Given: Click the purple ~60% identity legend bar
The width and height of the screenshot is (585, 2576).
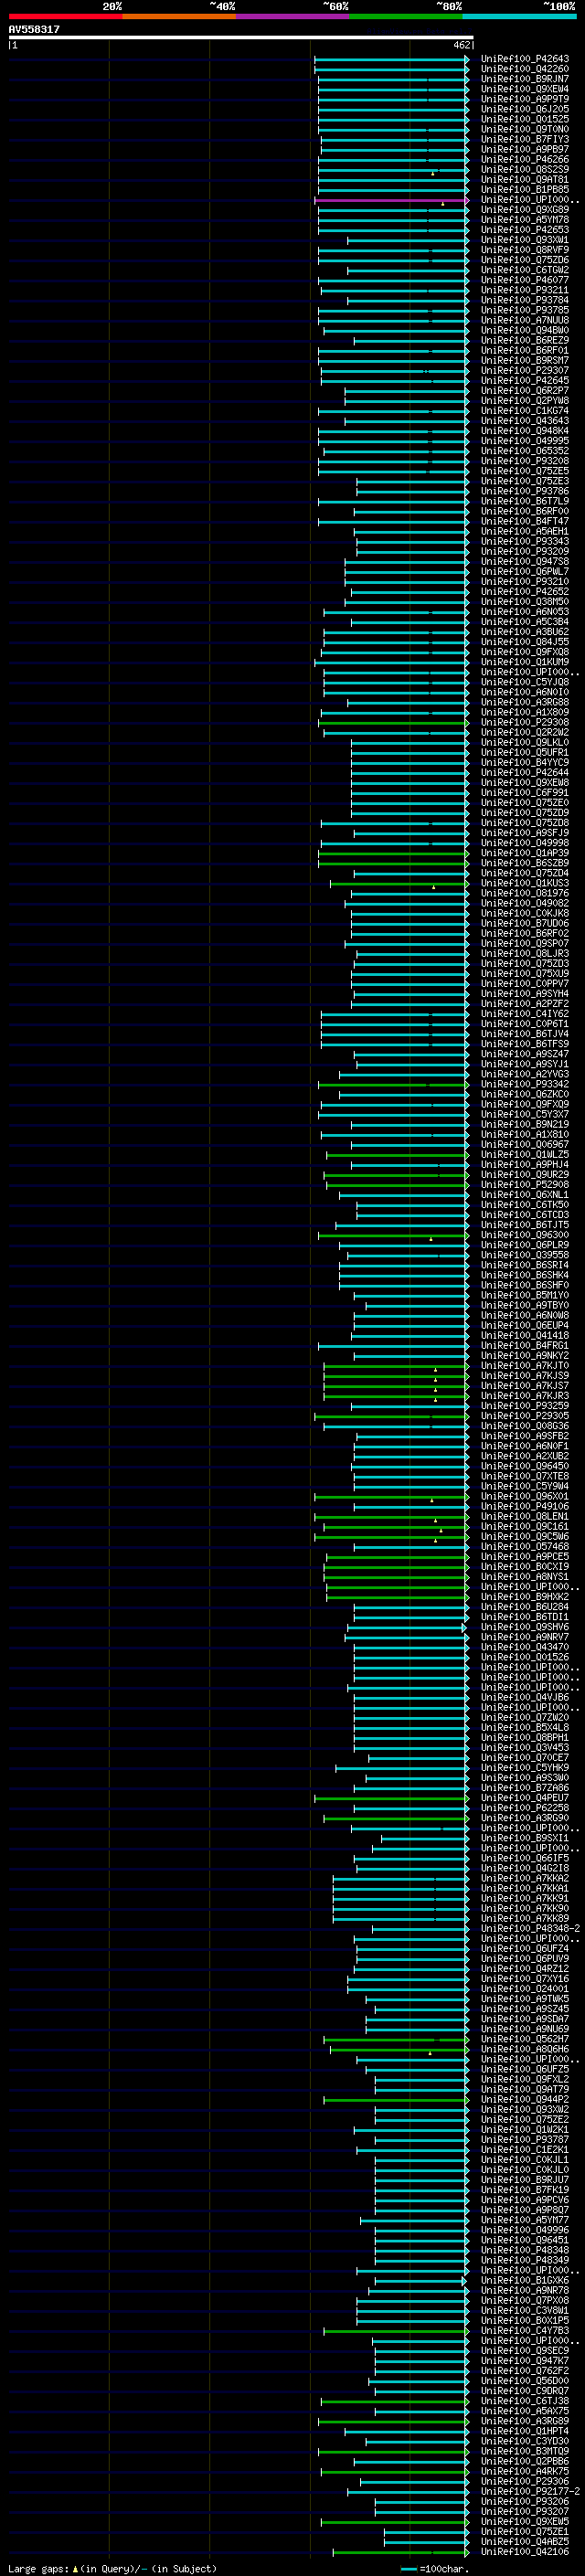Looking at the screenshot, I should tap(292, 16).
